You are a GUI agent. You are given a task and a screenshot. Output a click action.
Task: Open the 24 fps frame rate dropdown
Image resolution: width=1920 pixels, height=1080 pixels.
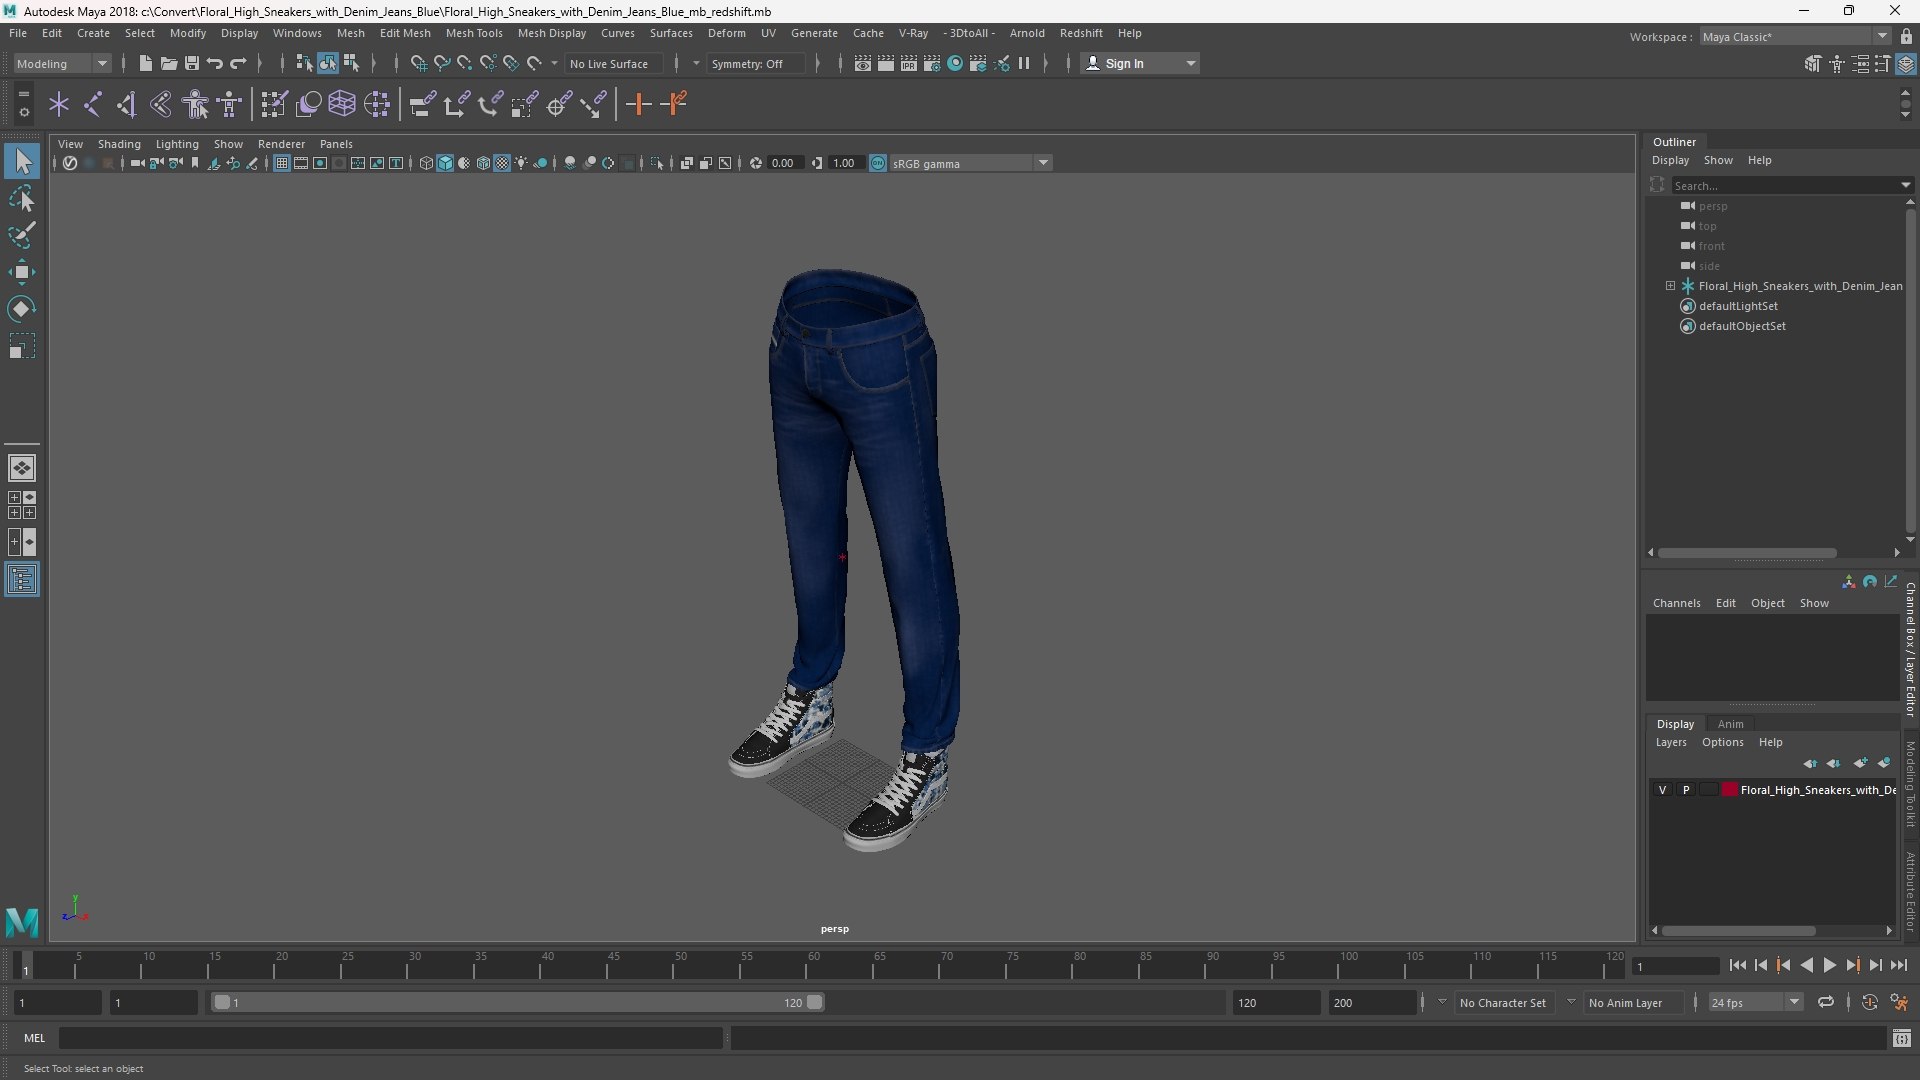point(1755,1002)
